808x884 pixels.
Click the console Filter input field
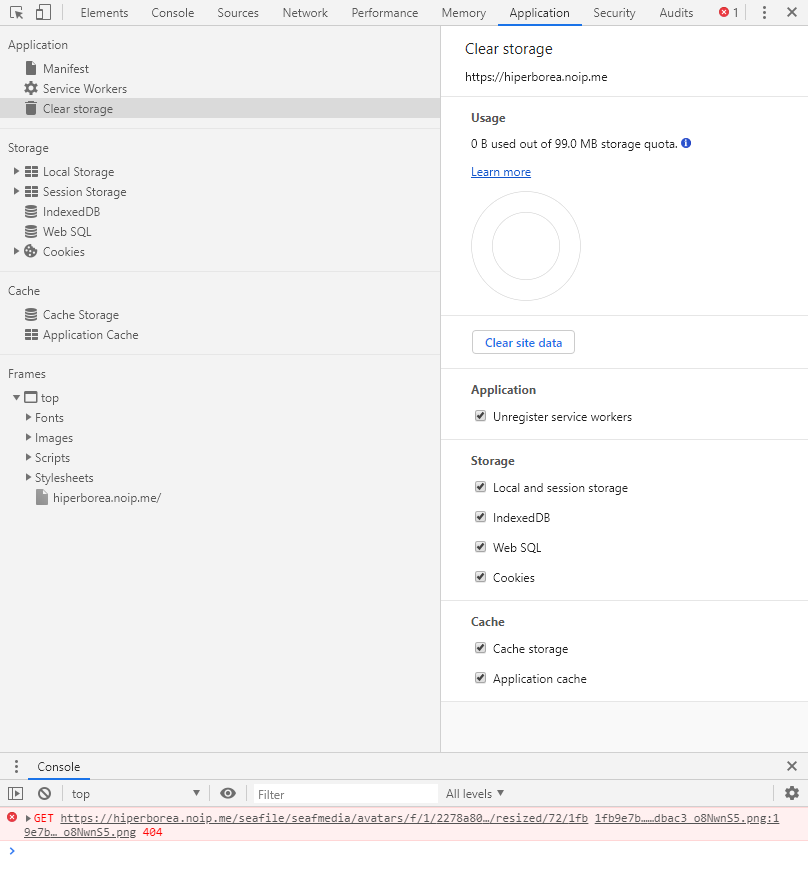tap(345, 794)
